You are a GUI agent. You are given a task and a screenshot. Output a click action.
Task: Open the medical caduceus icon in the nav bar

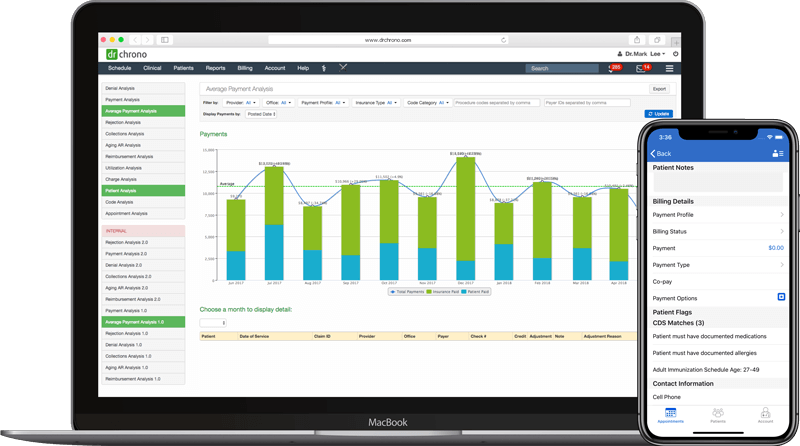click(x=323, y=68)
